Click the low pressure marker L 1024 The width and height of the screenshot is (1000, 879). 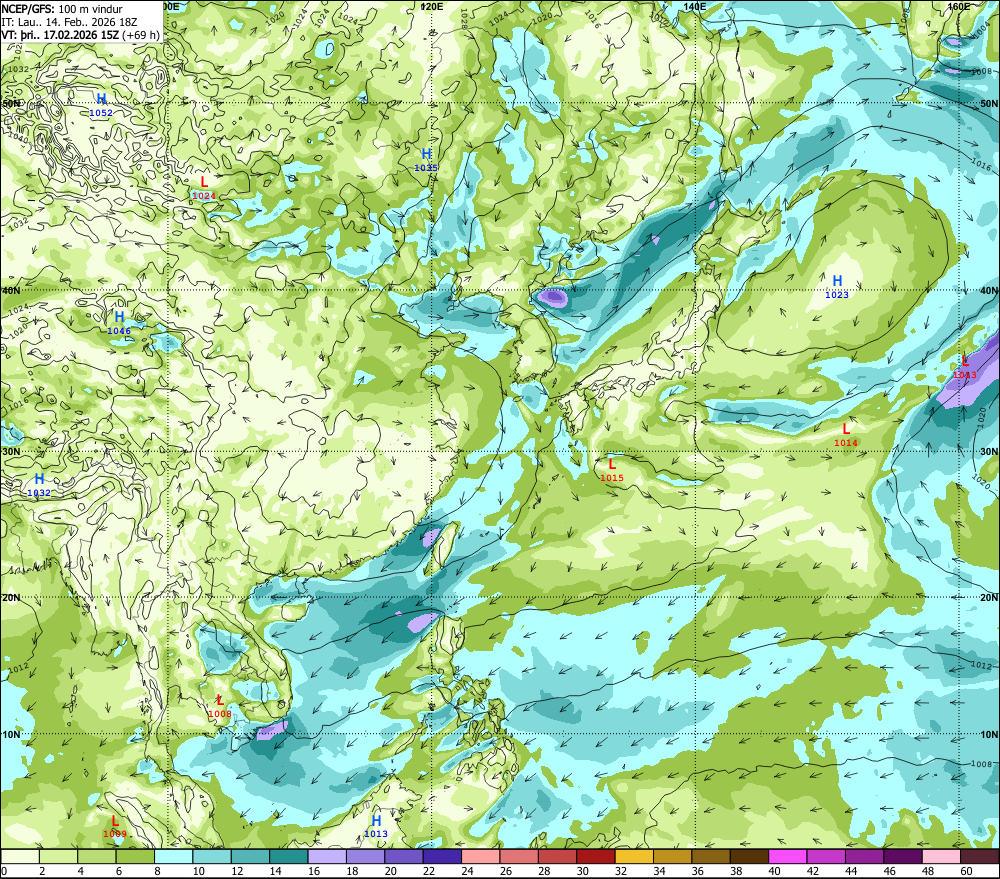204,188
